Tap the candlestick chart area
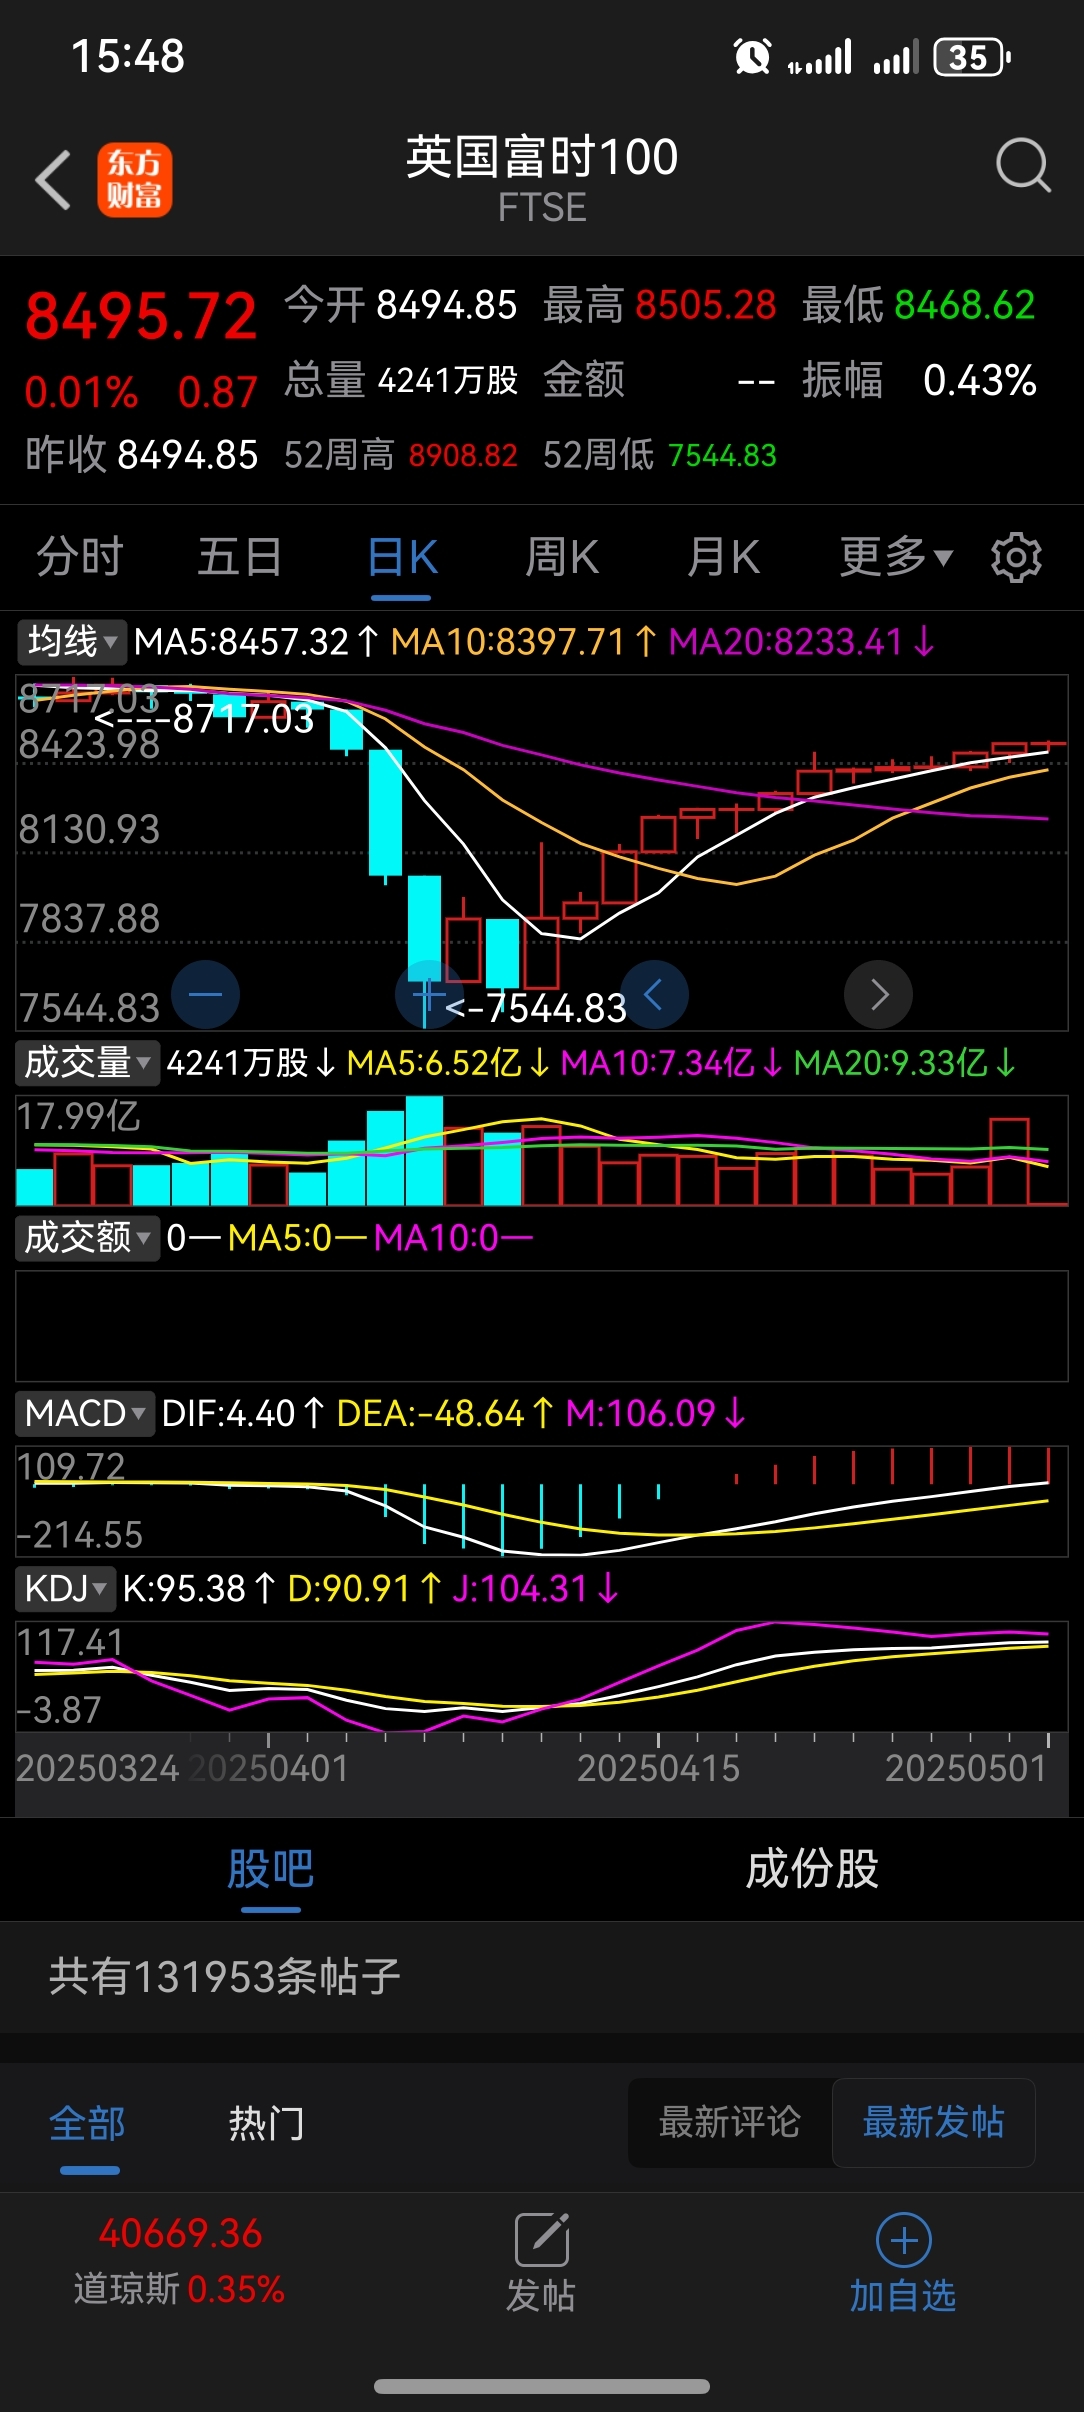 pyautogui.click(x=542, y=852)
